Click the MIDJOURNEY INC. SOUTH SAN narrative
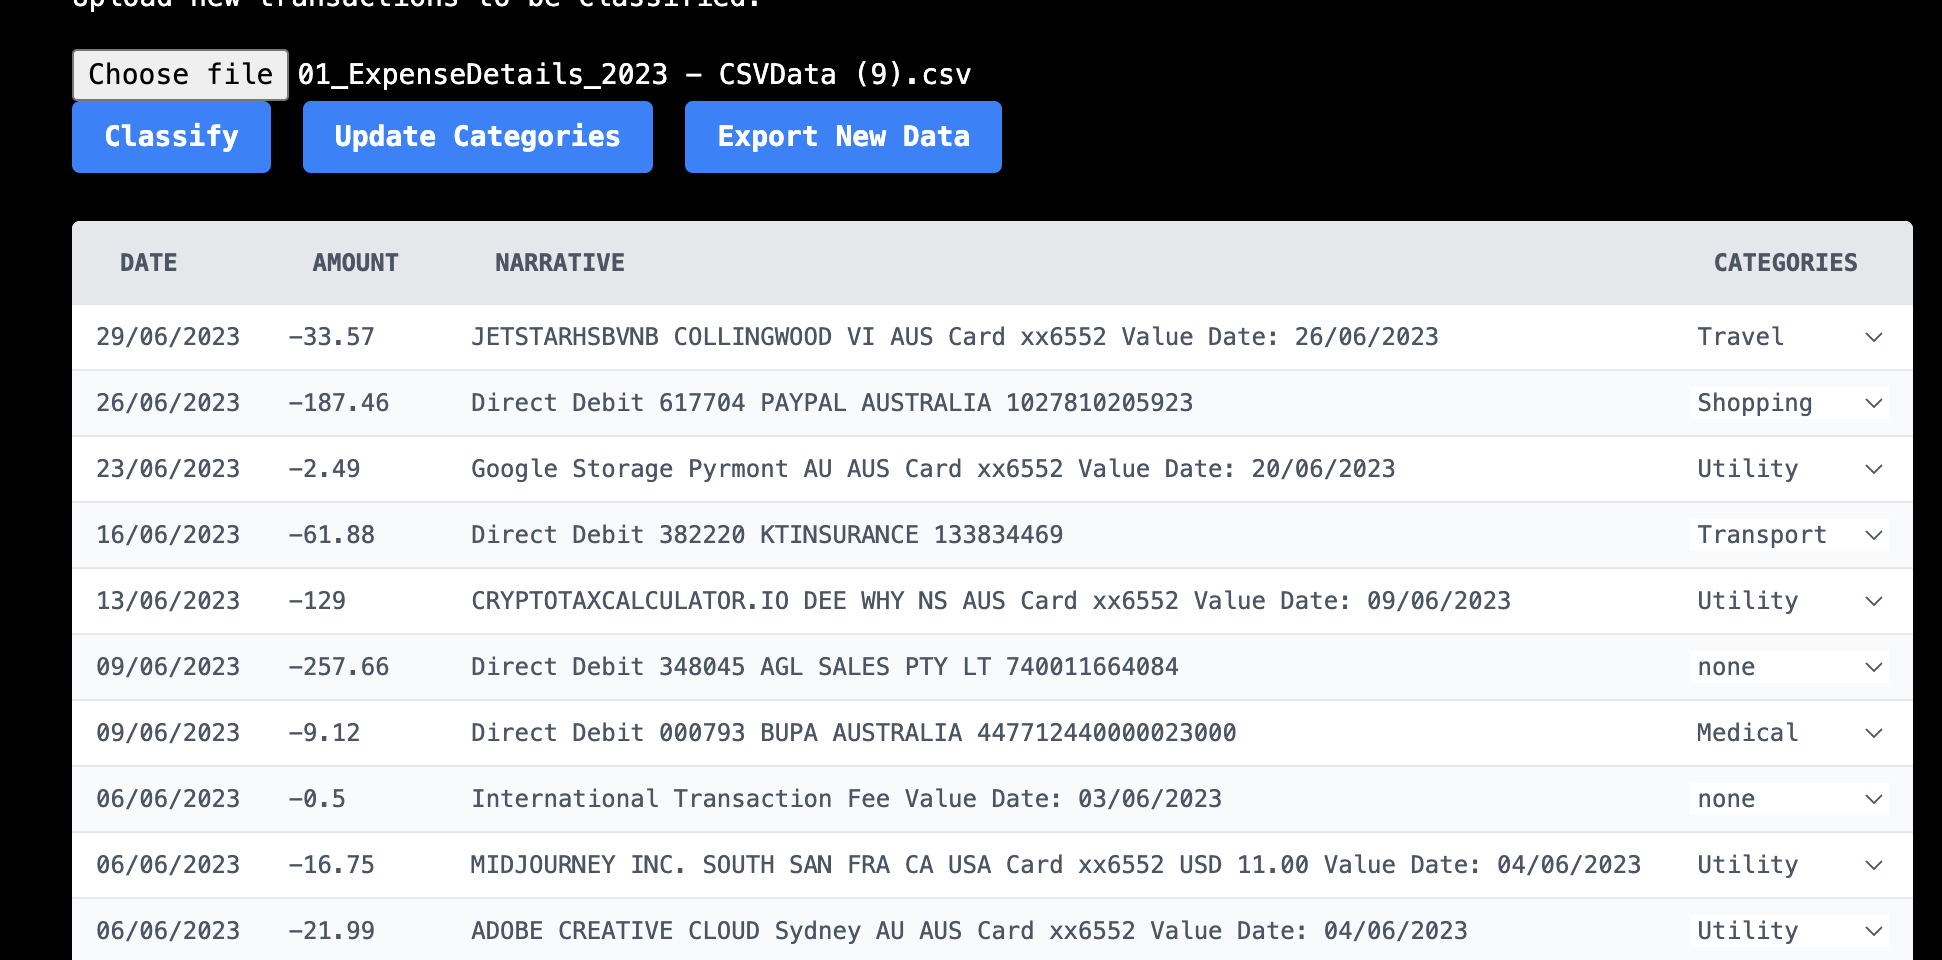The image size is (1942, 960). [x=1056, y=865]
